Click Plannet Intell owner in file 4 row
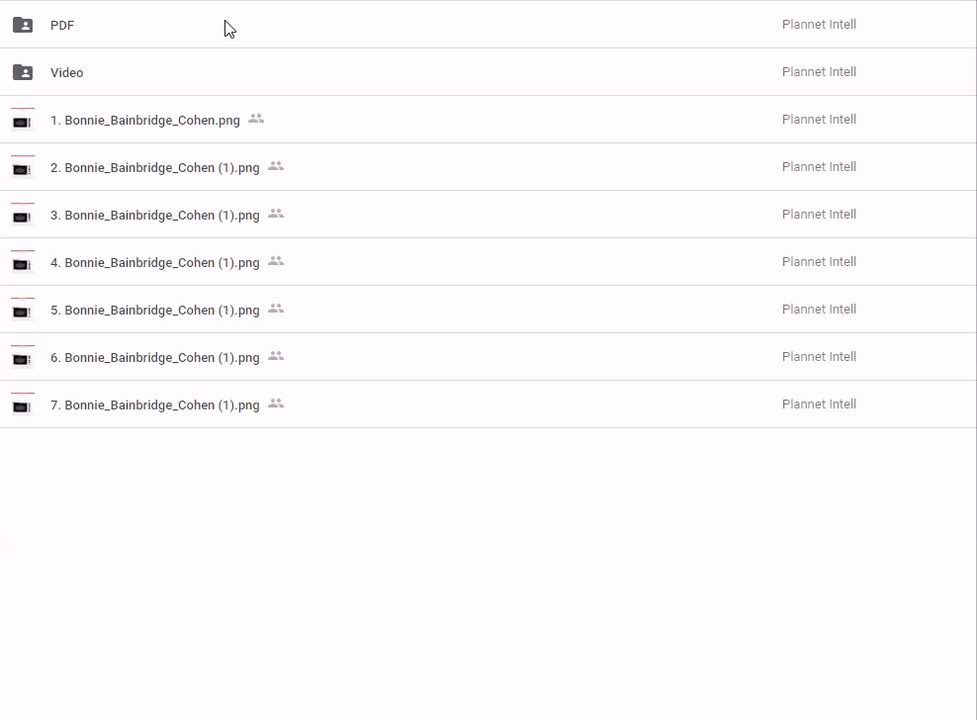The image size is (977, 720). (819, 262)
